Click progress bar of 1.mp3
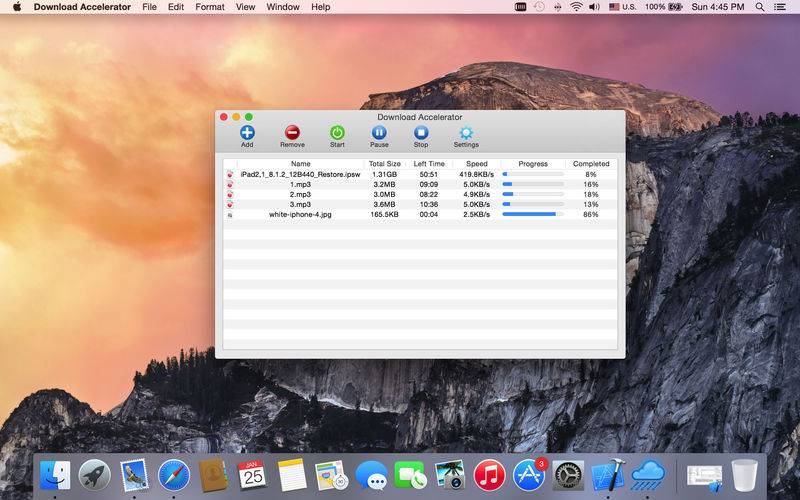 point(533,184)
